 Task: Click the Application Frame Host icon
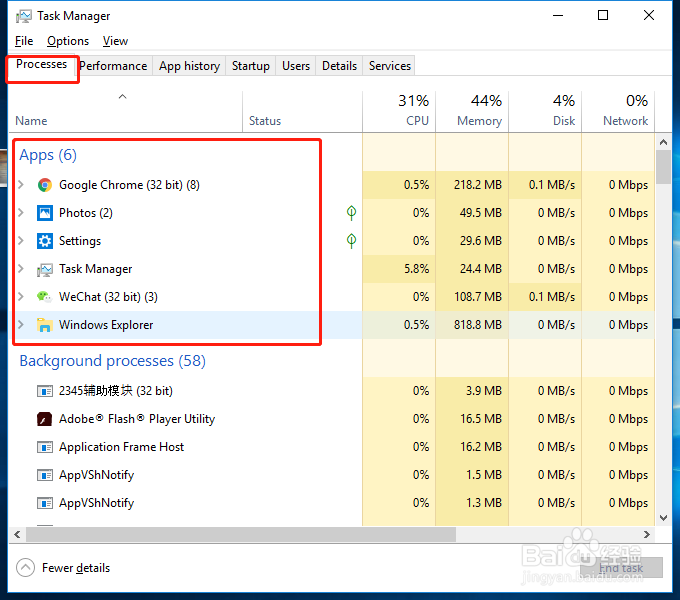click(45, 447)
